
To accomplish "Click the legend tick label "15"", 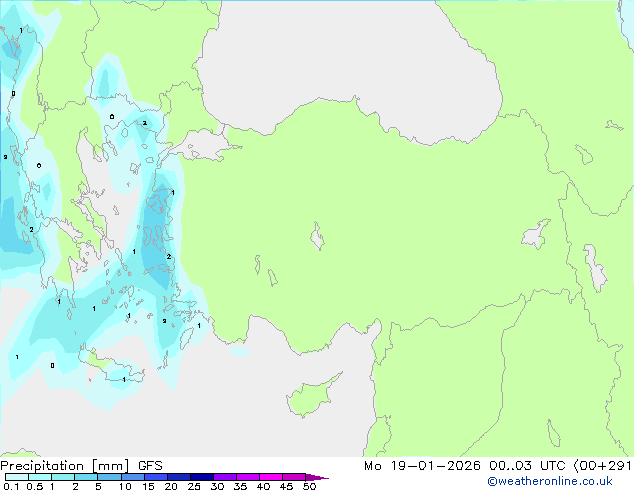I will pyautogui.click(x=148, y=486).
